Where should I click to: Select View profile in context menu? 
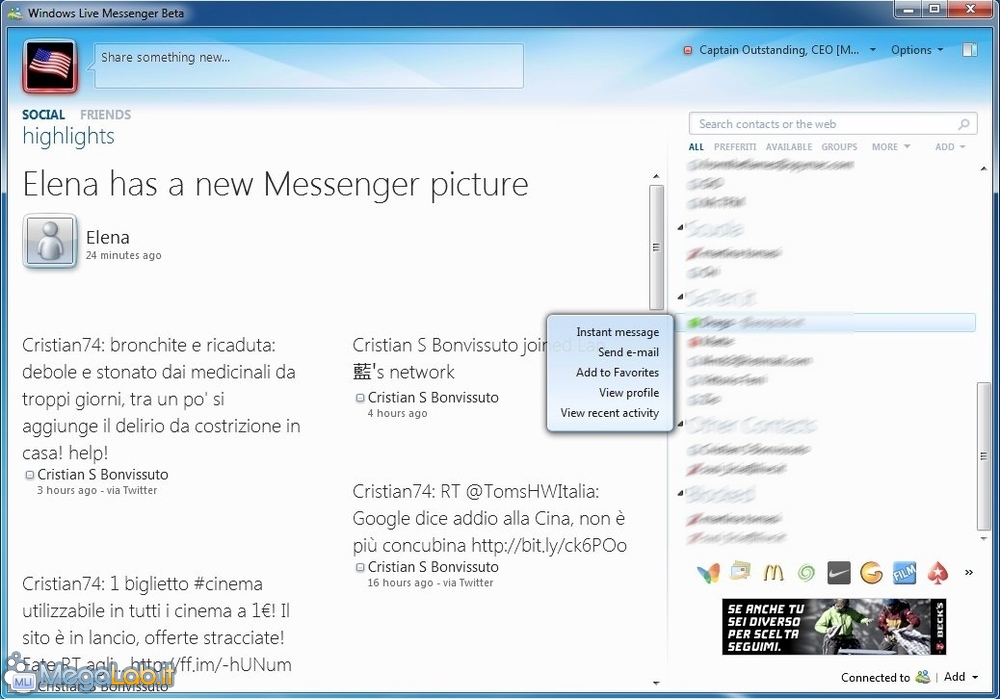(x=628, y=393)
